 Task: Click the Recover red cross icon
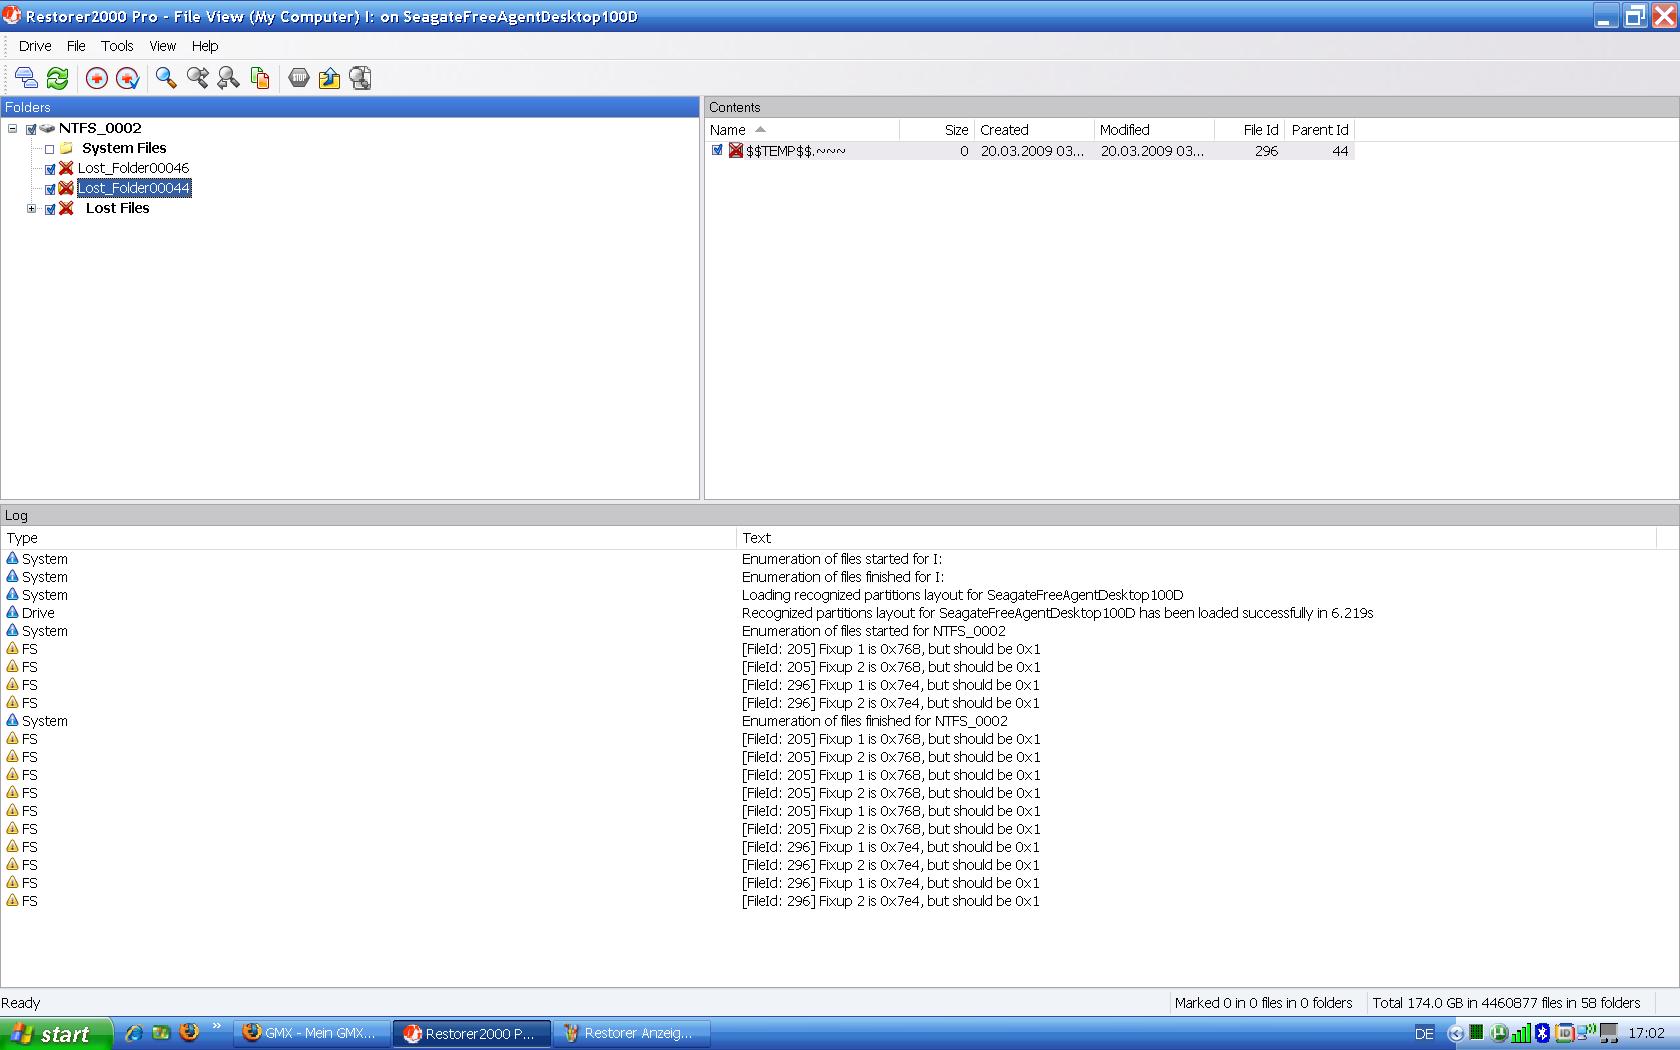tap(97, 78)
